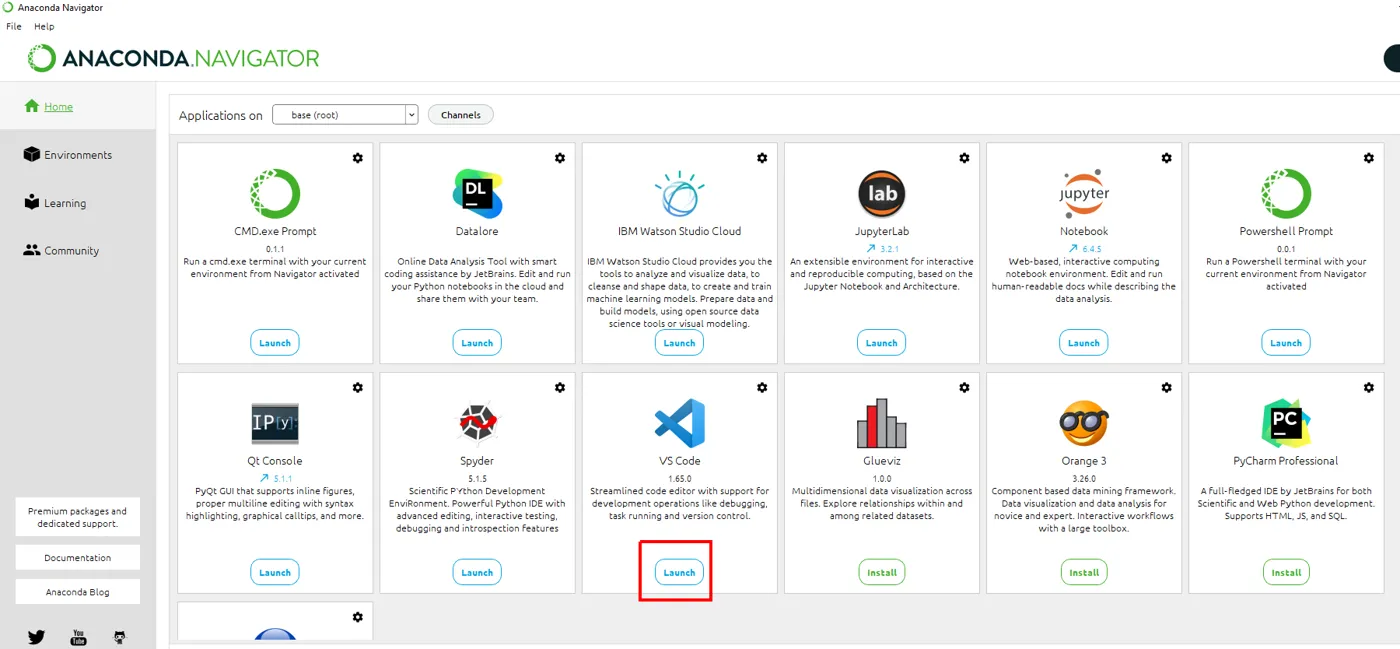Screen dimensions: 1400x649
Task: Click the VS Code logo icon
Action: click(x=680, y=423)
